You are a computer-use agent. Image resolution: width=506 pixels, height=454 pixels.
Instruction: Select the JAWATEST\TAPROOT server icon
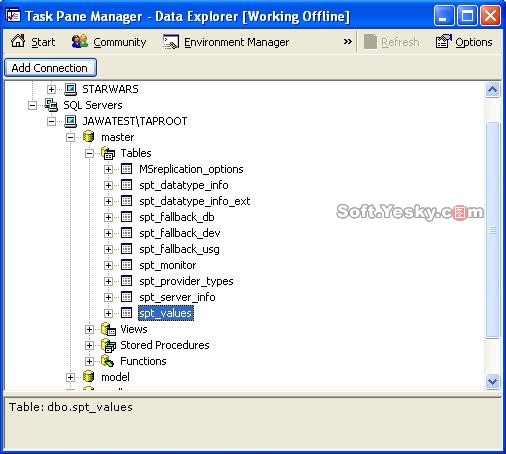point(70,121)
